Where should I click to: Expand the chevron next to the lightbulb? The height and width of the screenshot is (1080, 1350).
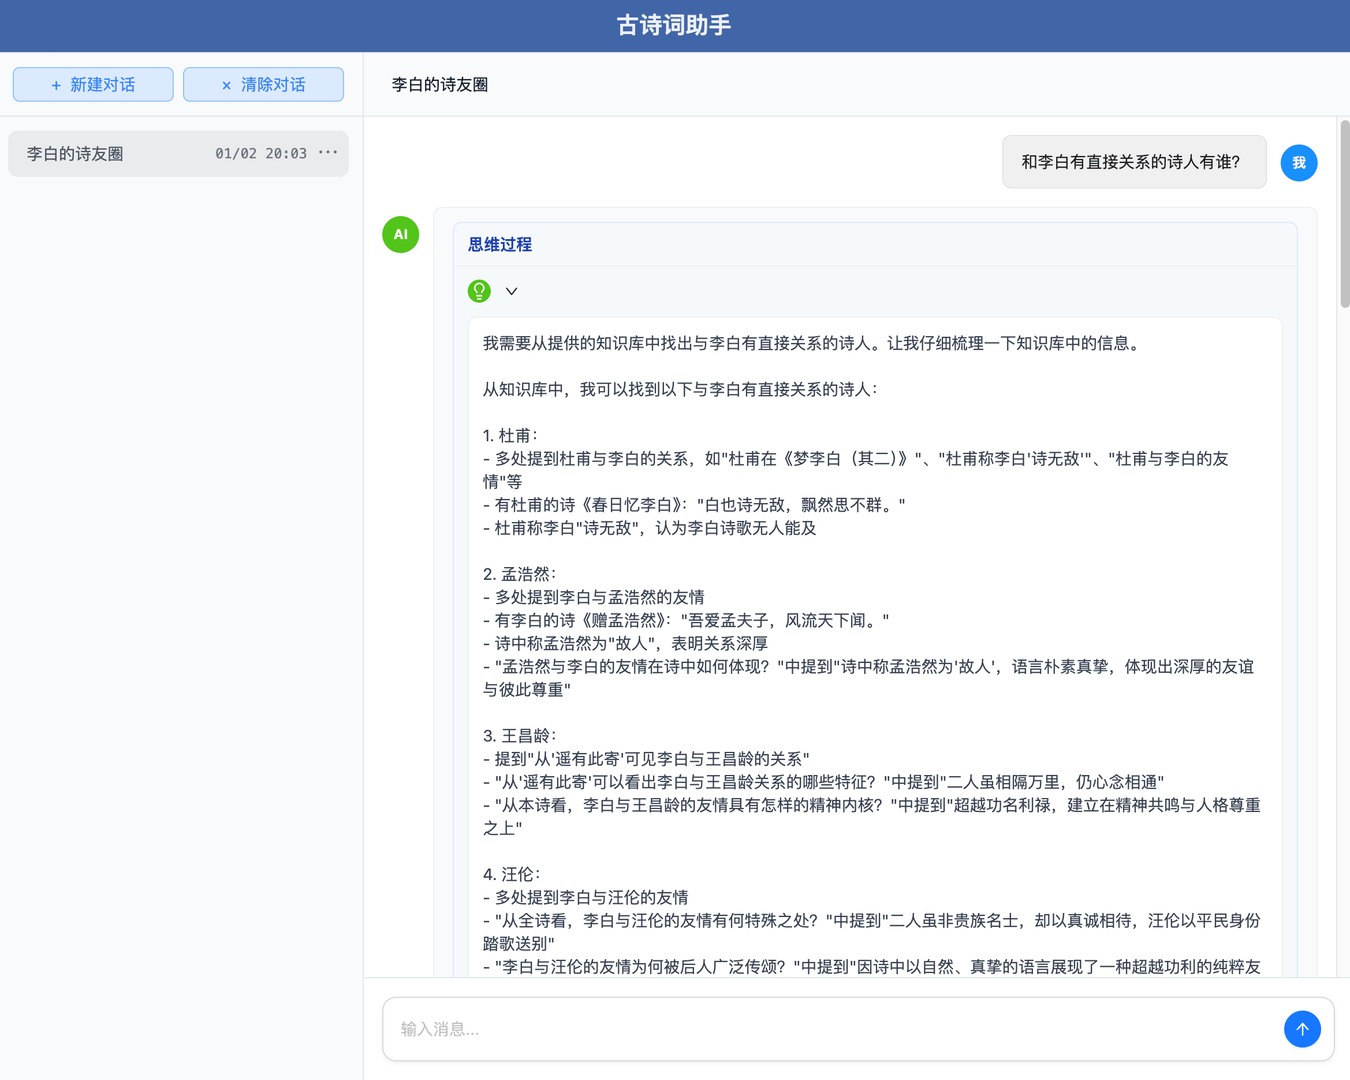point(511,291)
